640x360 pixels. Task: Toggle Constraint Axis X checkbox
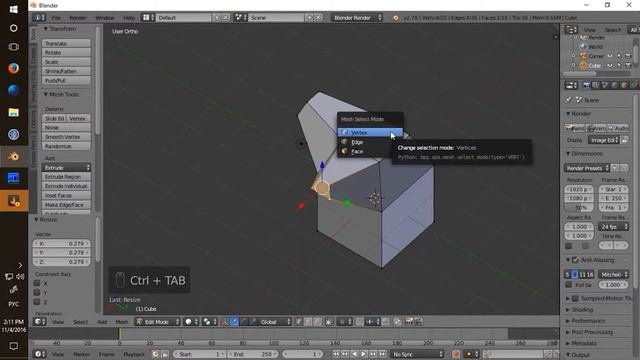click(x=37, y=283)
